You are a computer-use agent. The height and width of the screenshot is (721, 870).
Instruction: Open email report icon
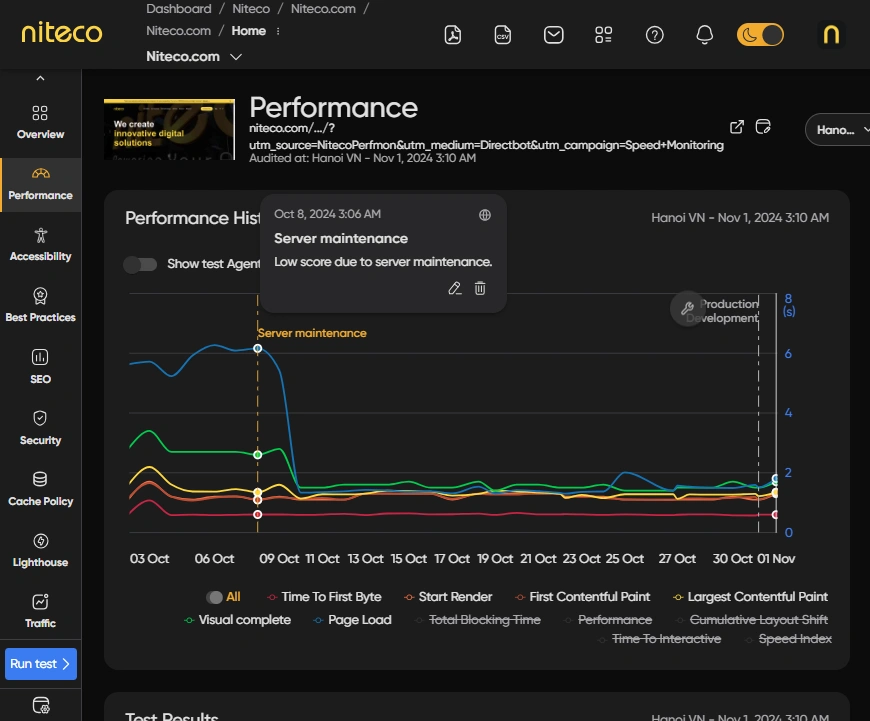(553, 35)
